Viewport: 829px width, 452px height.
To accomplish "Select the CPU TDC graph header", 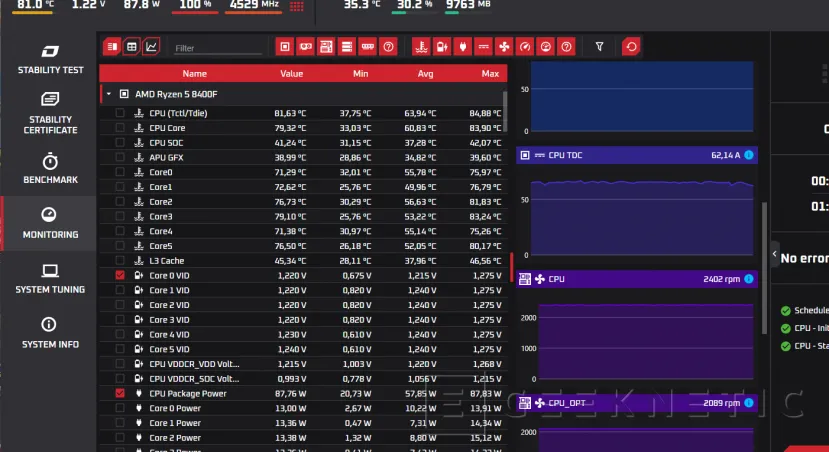I will click(x=637, y=155).
